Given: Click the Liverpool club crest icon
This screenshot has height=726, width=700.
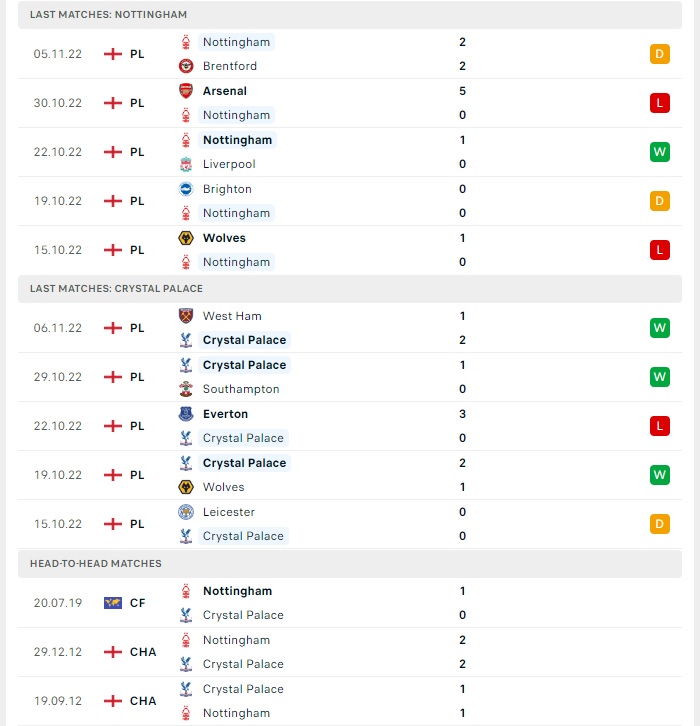Looking at the screenshot, I should point(186,164).
